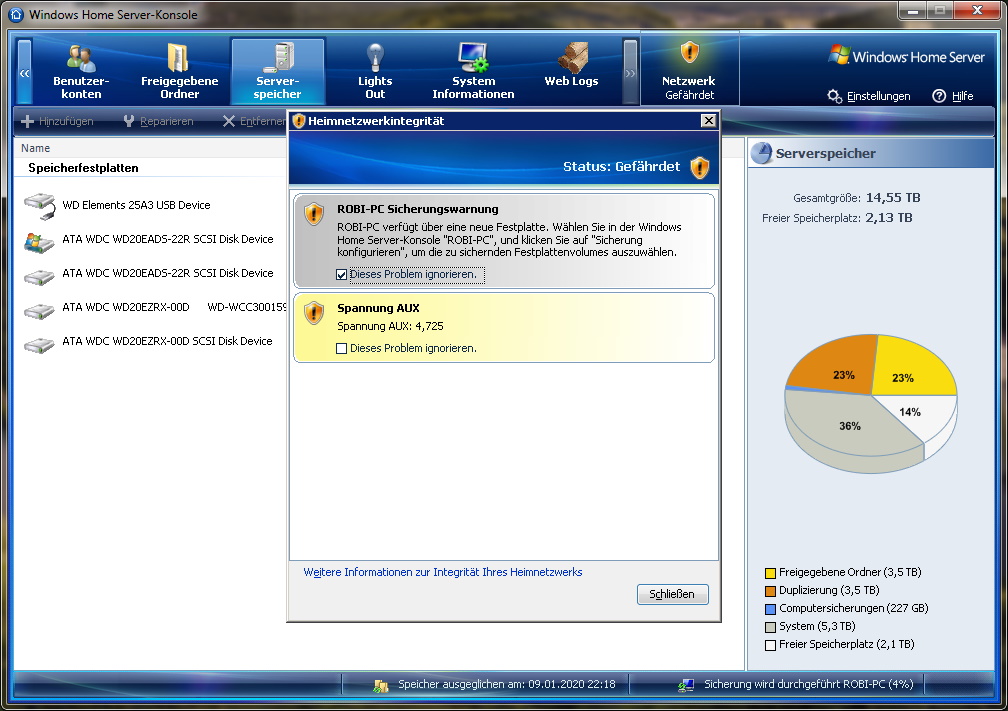Open the Benutzerkonten tab
Viewport: 1008px width, 711px height.
tap(81, 71)
